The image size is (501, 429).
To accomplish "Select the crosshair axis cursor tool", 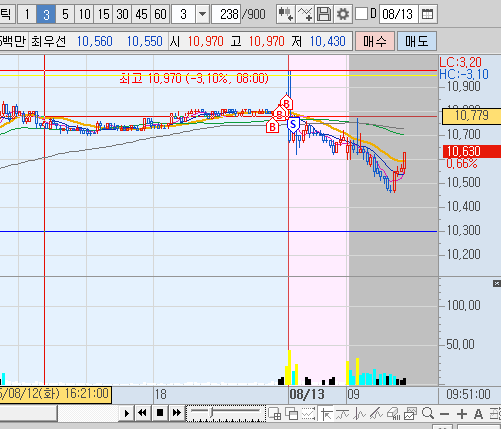I will (327, 414).
